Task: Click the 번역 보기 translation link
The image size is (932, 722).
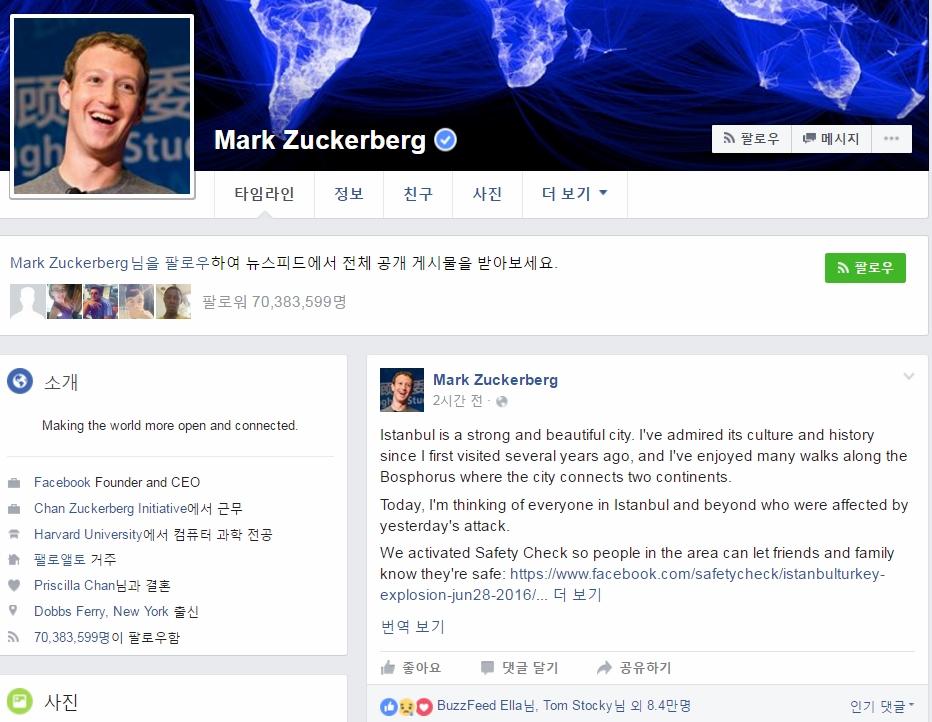Action: click(x=413, y=626)
